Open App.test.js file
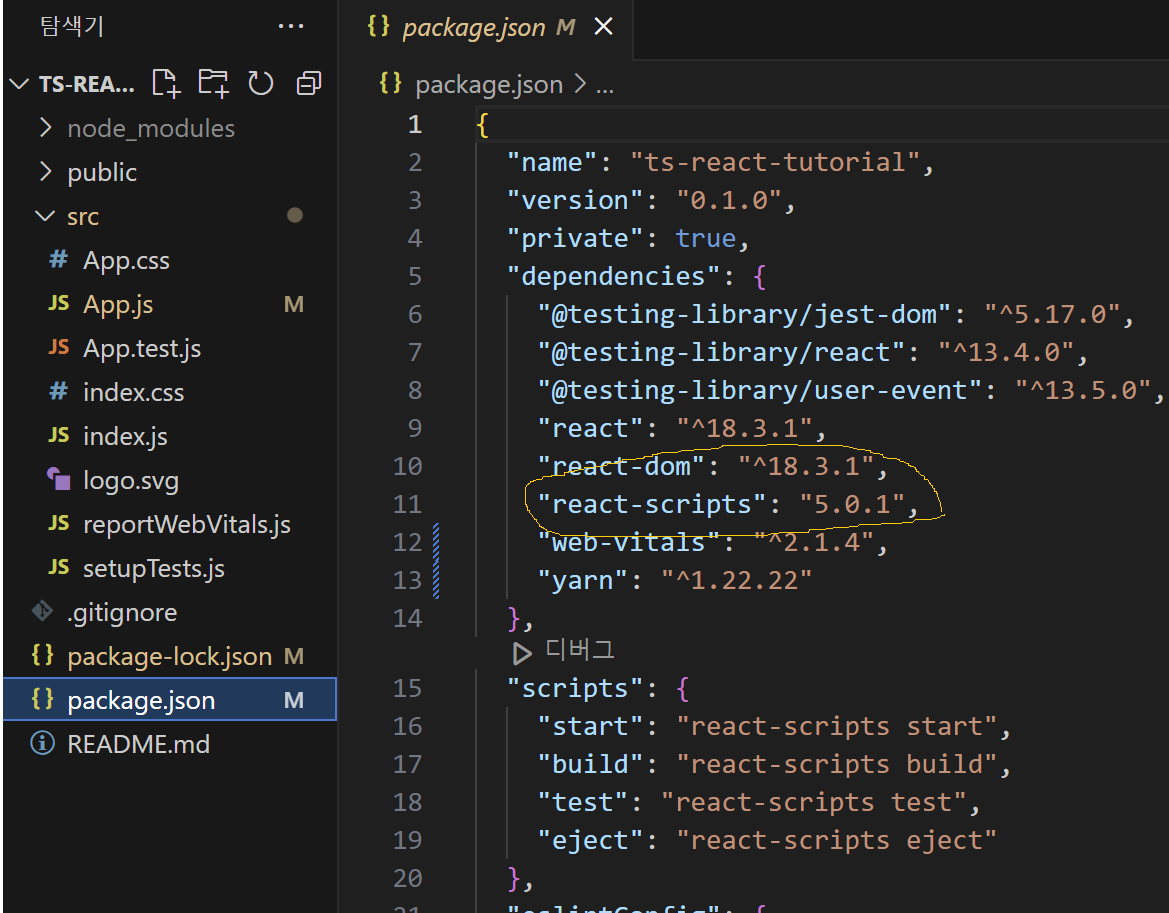 tap(168, 348)
